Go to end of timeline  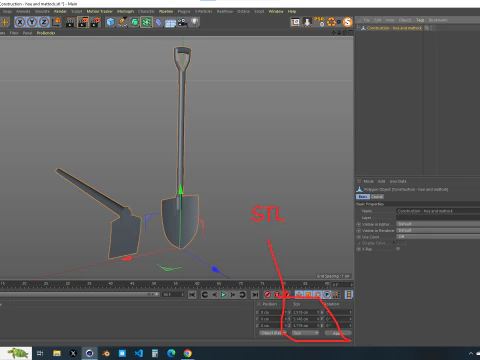255,295
